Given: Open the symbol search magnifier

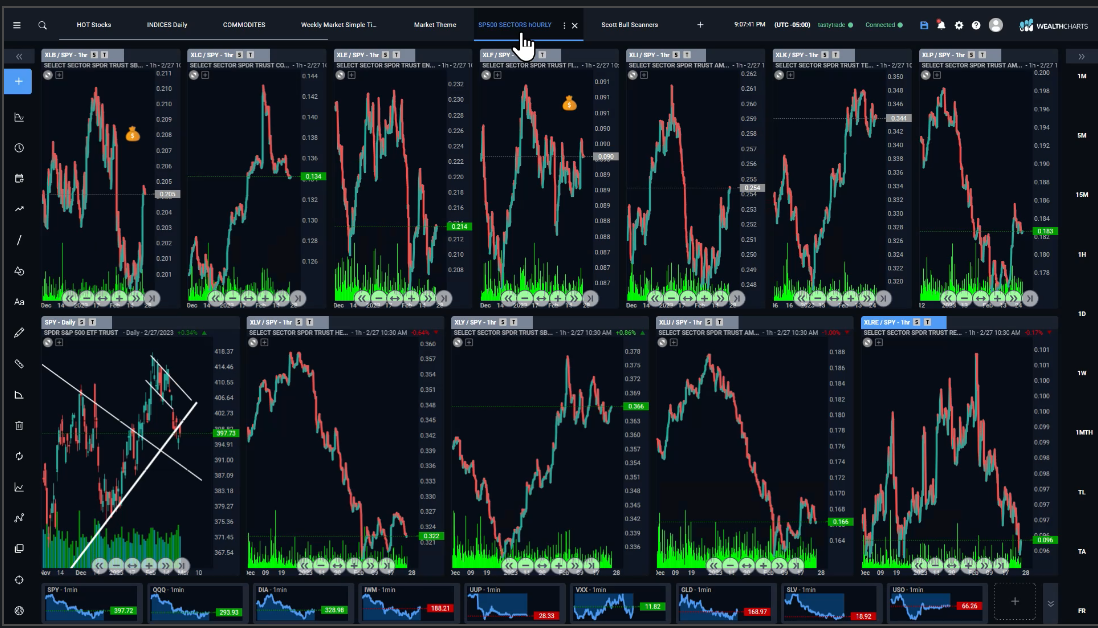Looking at the screenshot, I should point(43,25).
